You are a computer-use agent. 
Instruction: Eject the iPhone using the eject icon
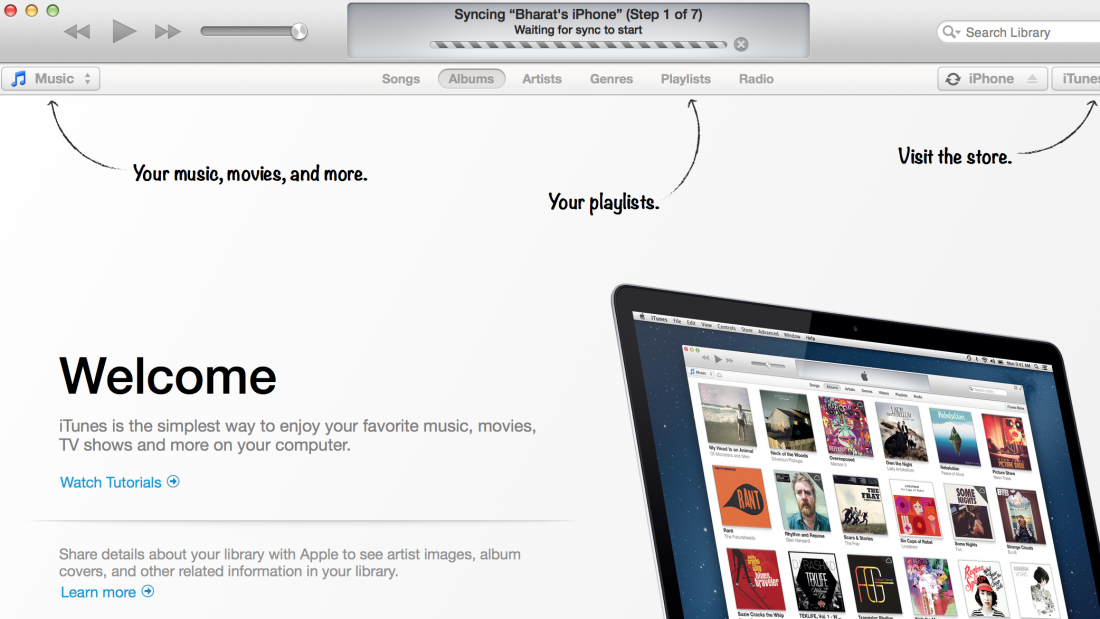(x=1032, y=79)
